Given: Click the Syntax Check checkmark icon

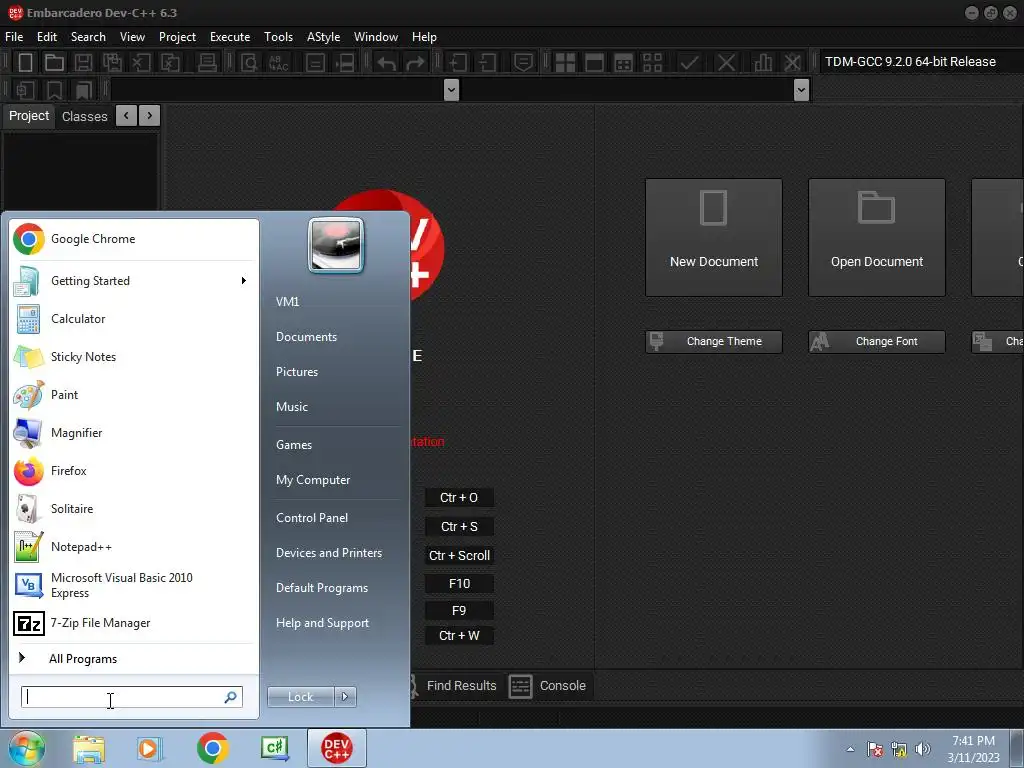Looking at the screenshot, I should point(689,62).
